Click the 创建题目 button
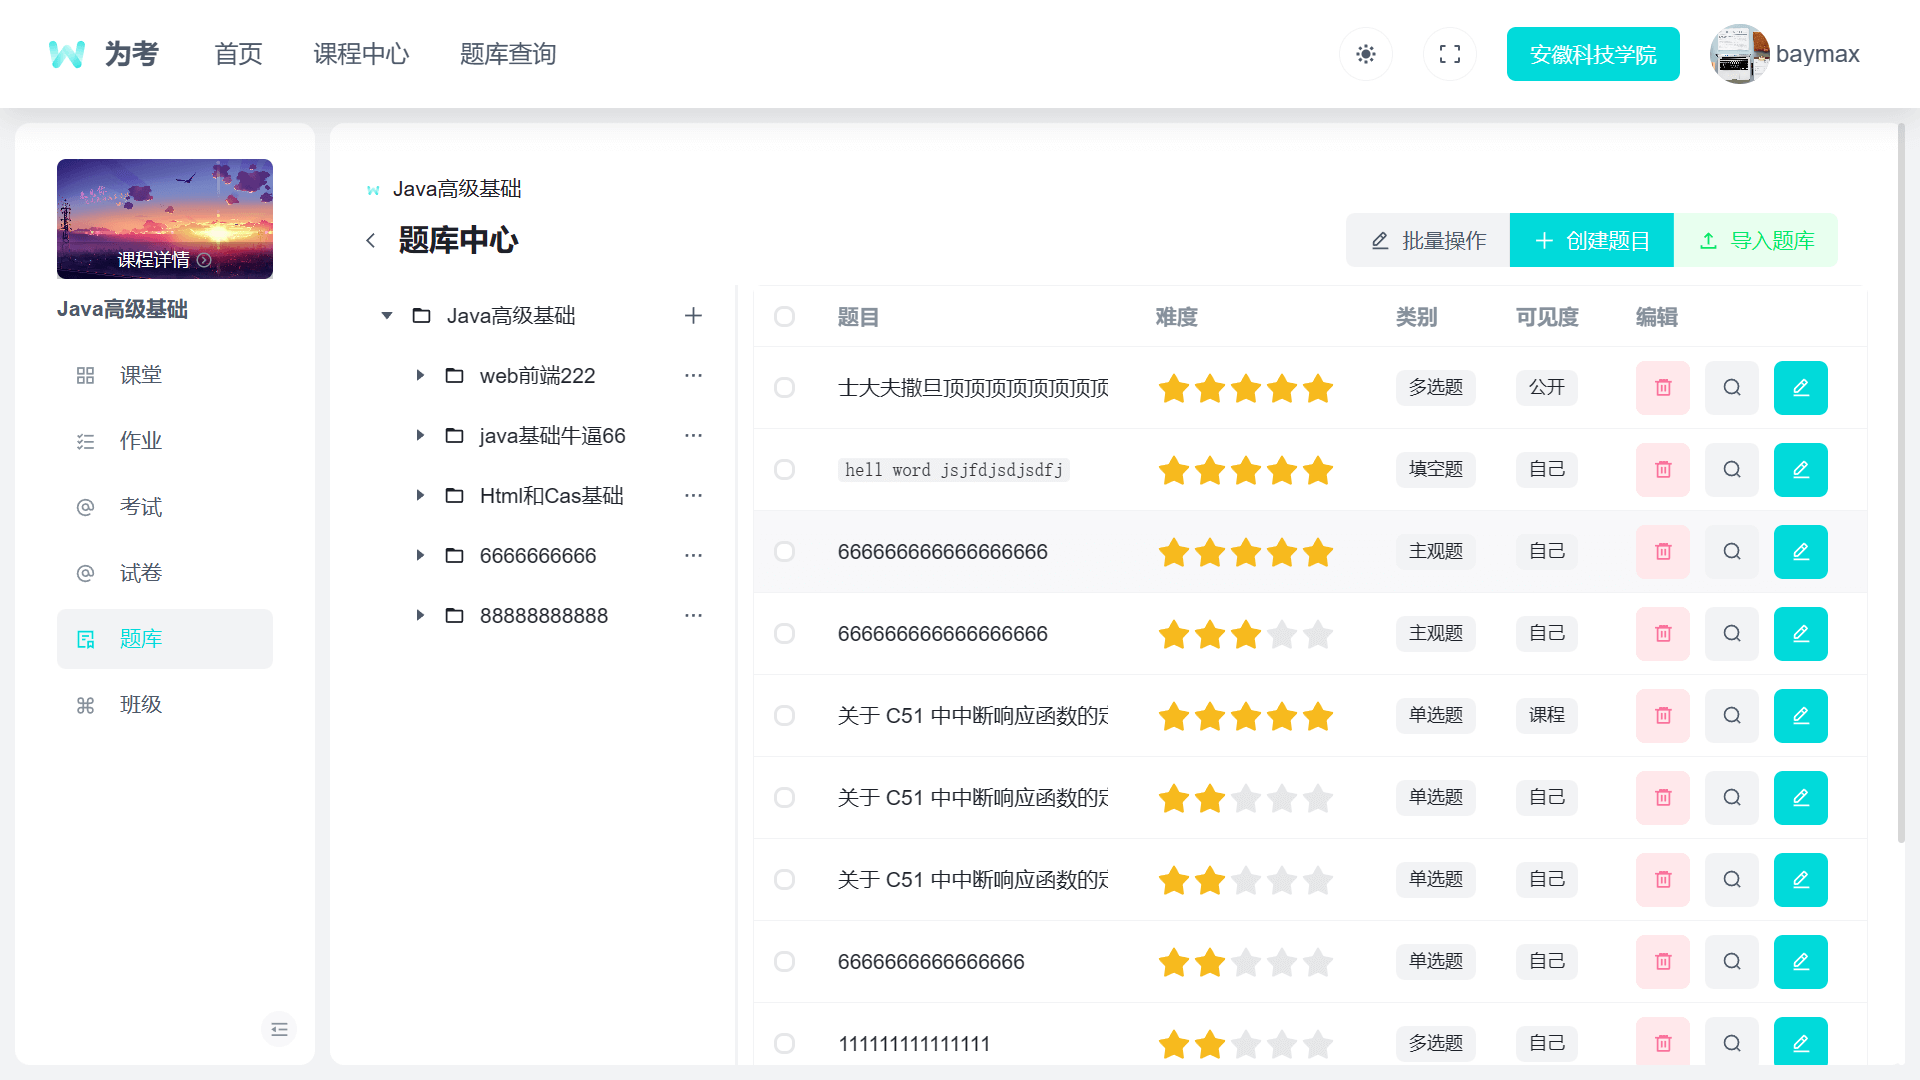The width and height of the screenshot is (1920, 1080). [1591, 241]
